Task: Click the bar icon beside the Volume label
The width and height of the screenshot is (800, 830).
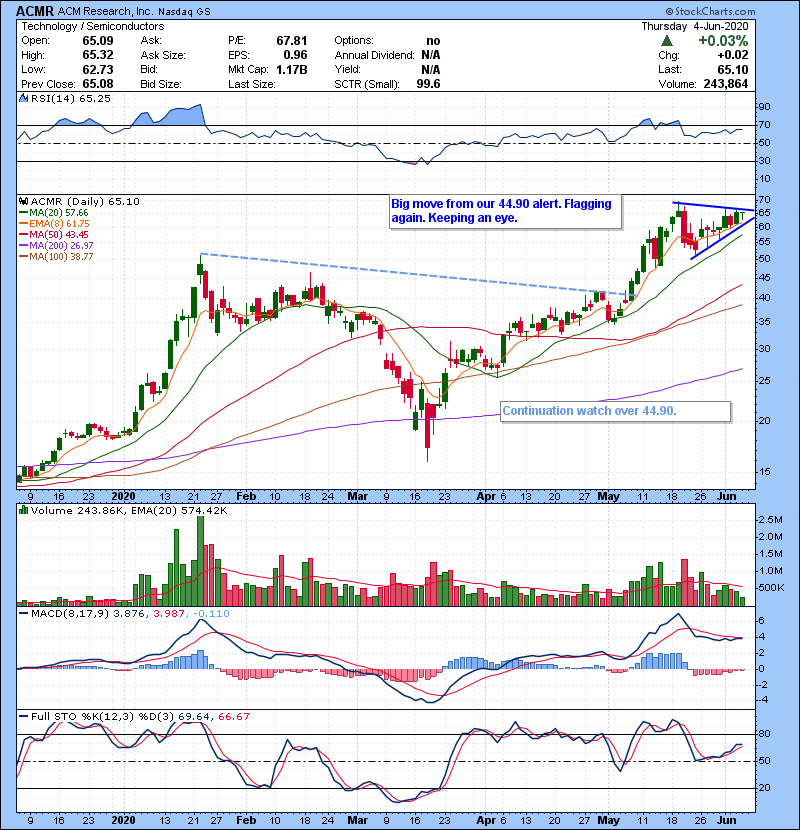Action: (x=23, y=510)
